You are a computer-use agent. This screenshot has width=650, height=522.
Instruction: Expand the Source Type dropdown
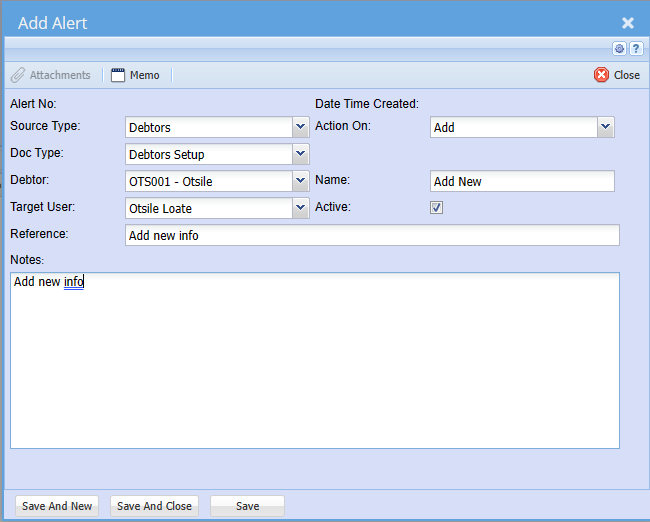point(300,127)
